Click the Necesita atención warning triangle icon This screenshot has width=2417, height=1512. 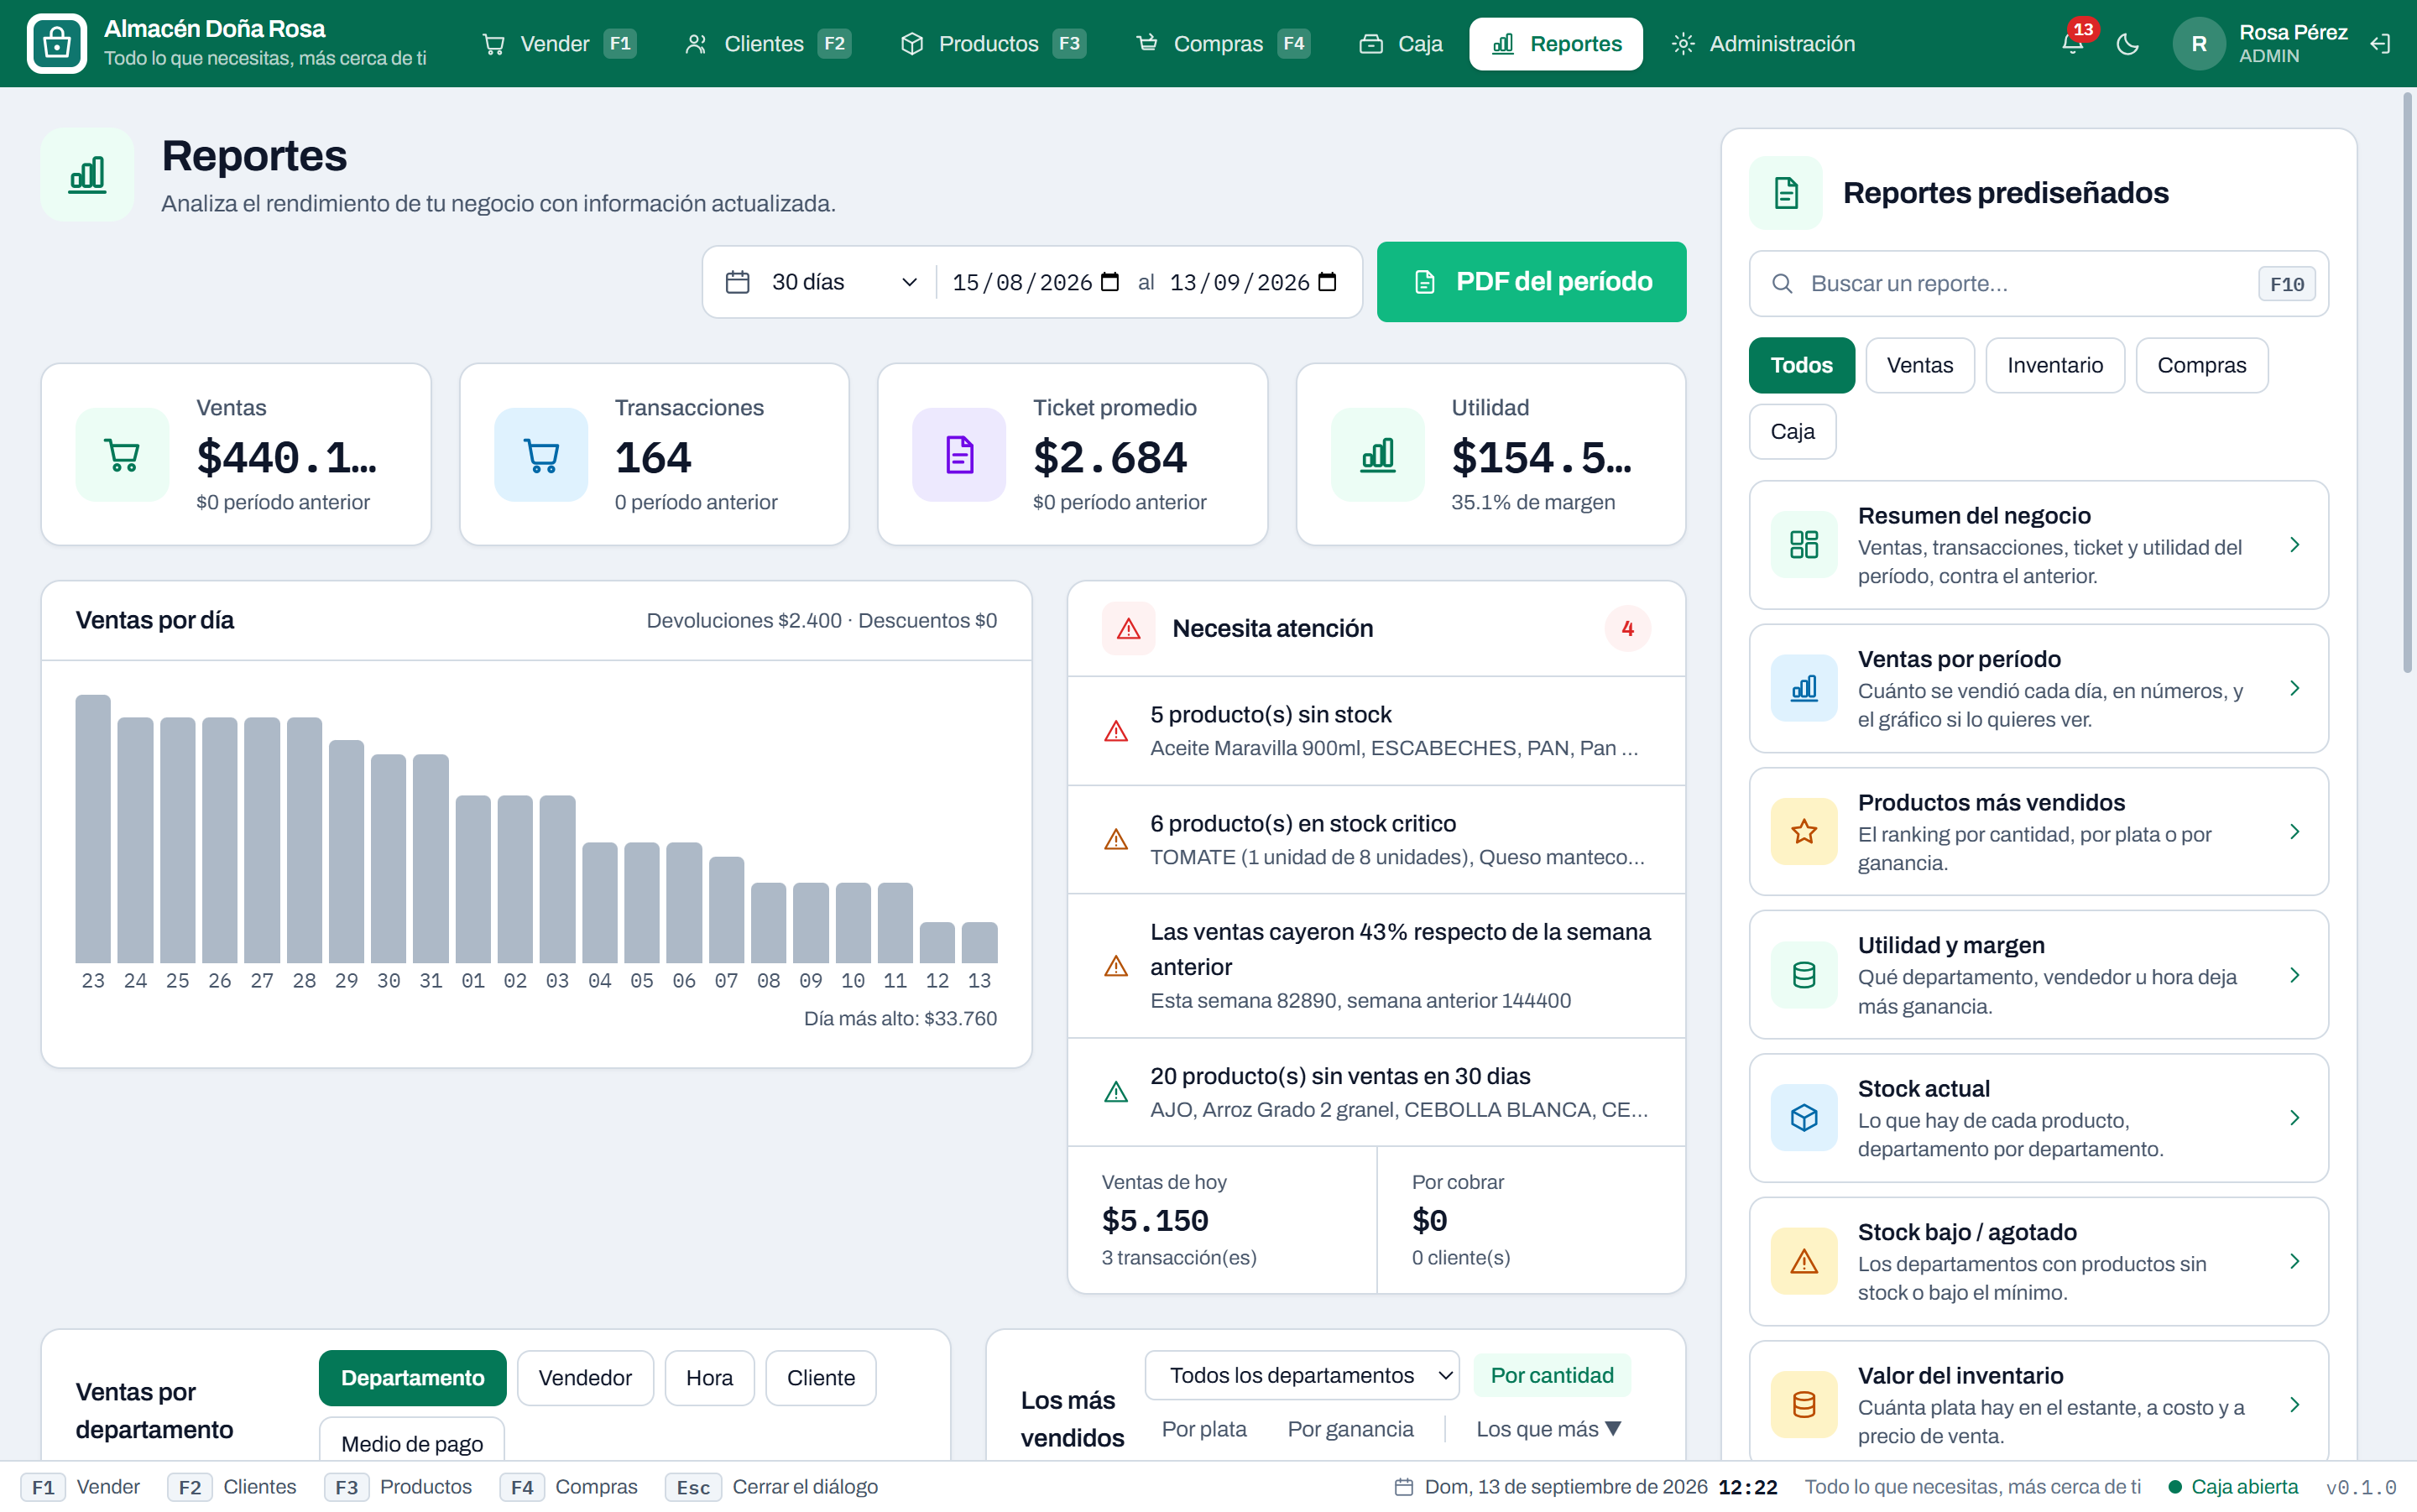(1128, 628)
